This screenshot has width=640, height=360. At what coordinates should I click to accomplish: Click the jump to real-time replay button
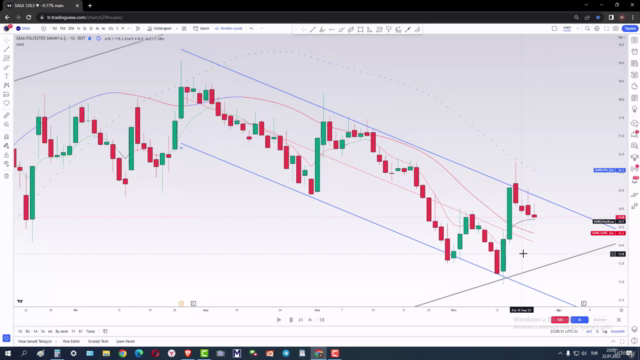[x=322, y=320]
